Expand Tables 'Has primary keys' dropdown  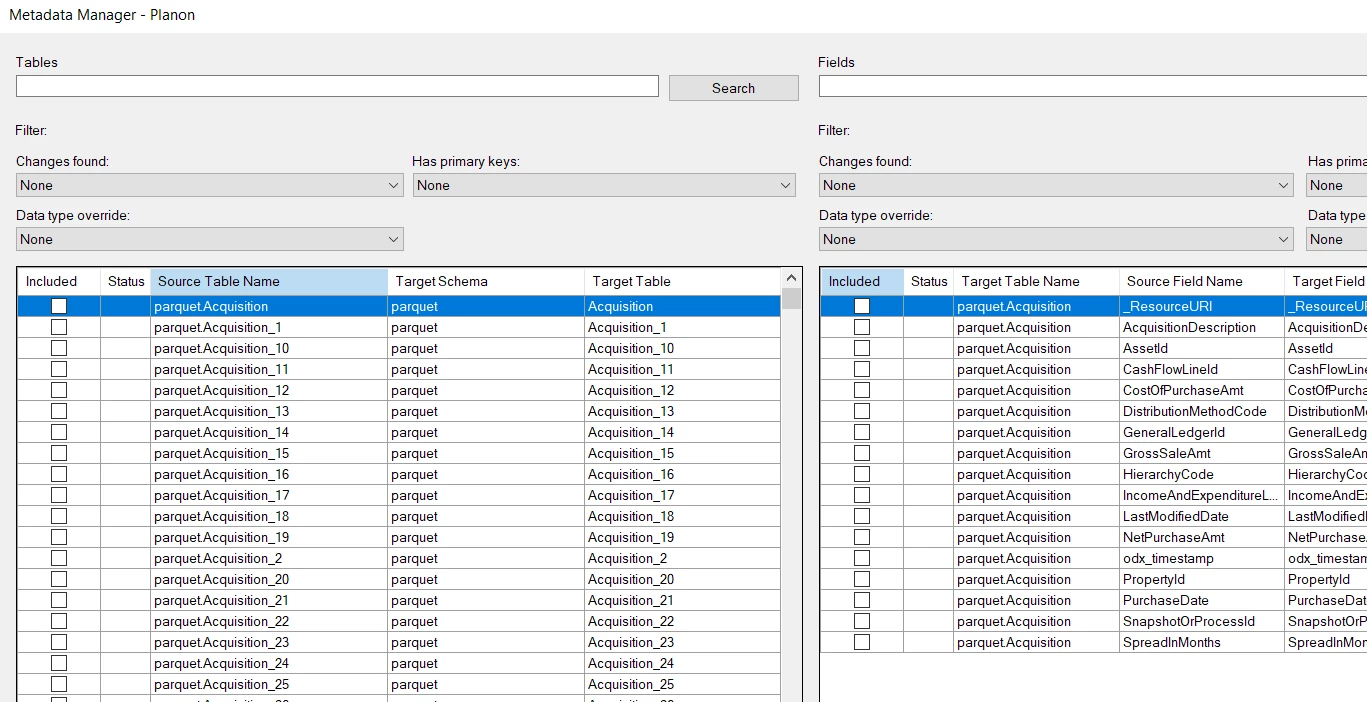point(604,185)
